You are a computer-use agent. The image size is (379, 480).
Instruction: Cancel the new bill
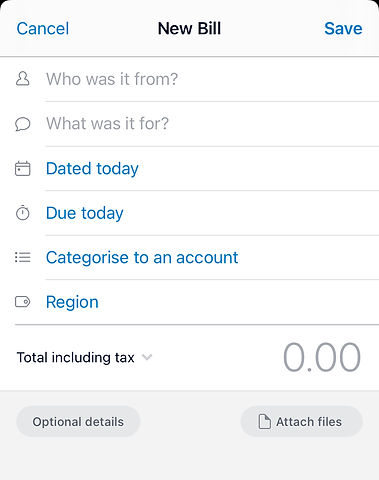click(43, 28)
